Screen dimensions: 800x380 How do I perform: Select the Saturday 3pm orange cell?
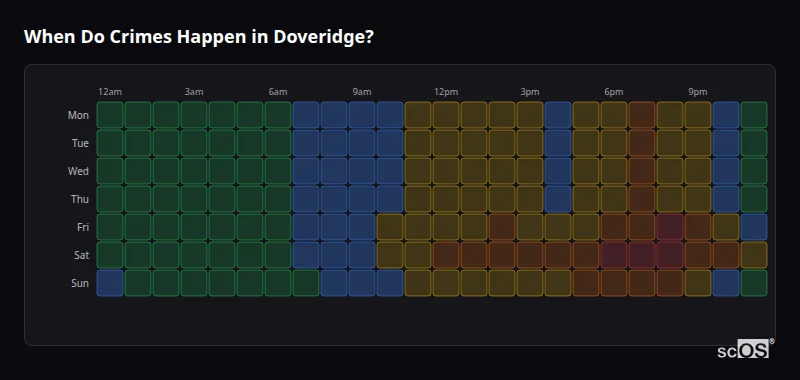point(530,255)
